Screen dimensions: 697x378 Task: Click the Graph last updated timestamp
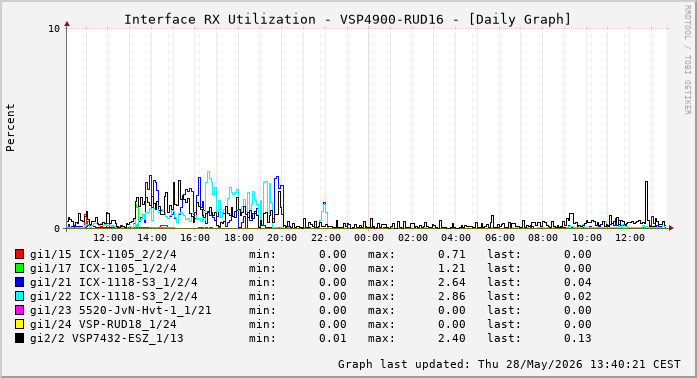coord(509,364)
